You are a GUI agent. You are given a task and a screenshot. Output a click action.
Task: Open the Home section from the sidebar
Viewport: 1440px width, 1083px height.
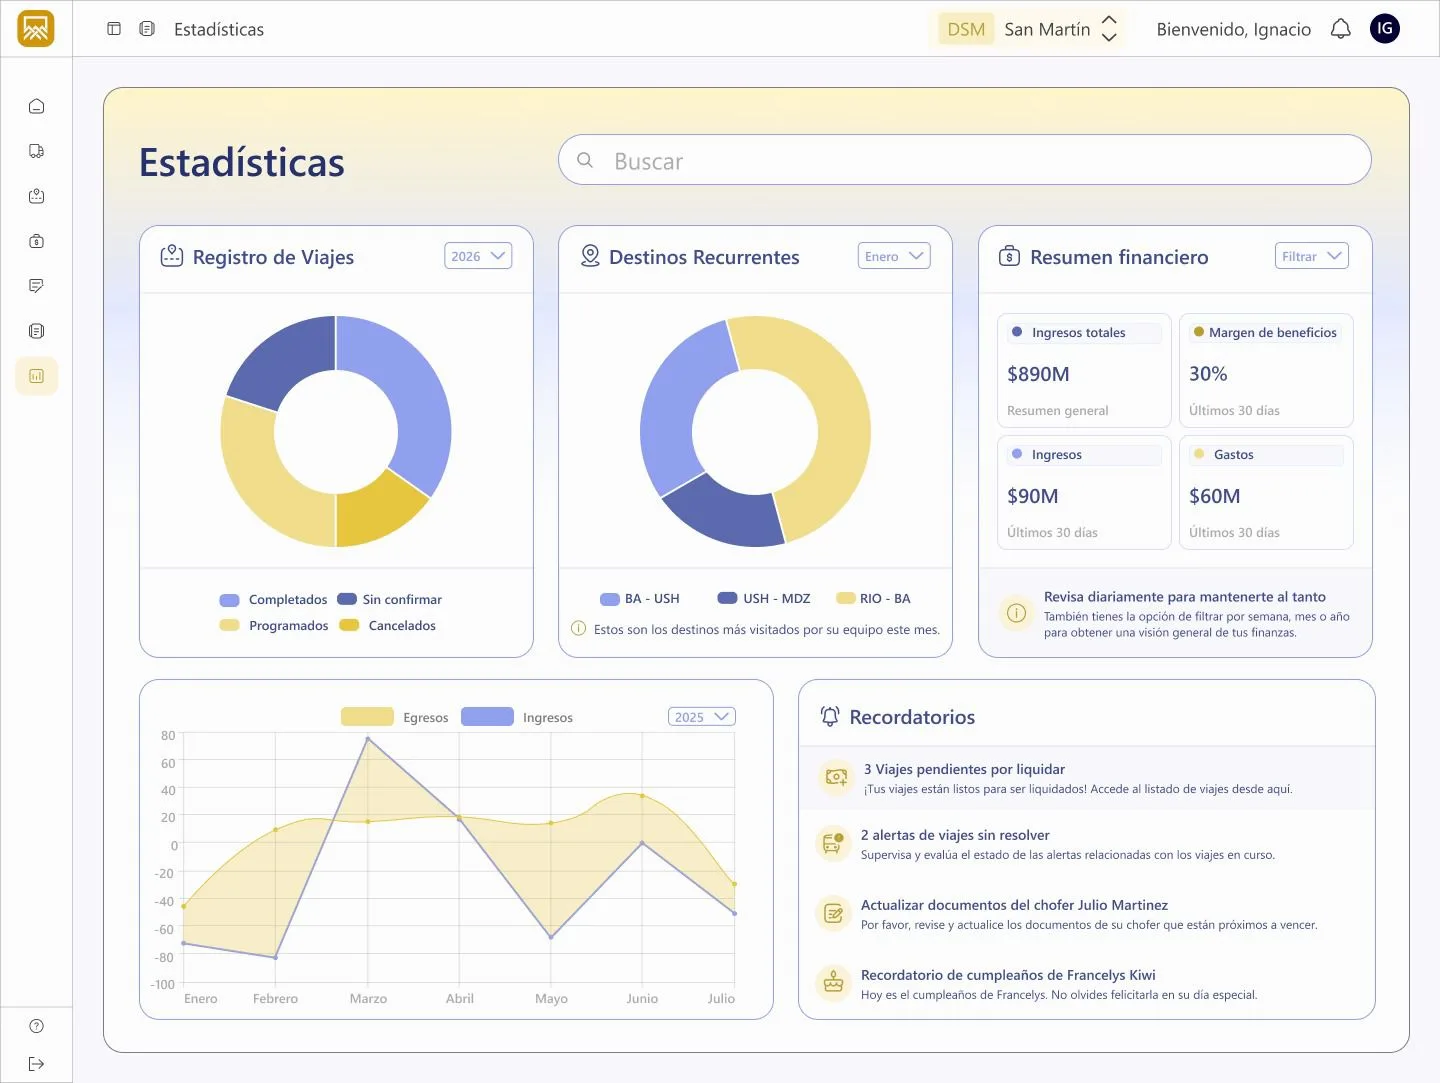click(x=36, y=105)
